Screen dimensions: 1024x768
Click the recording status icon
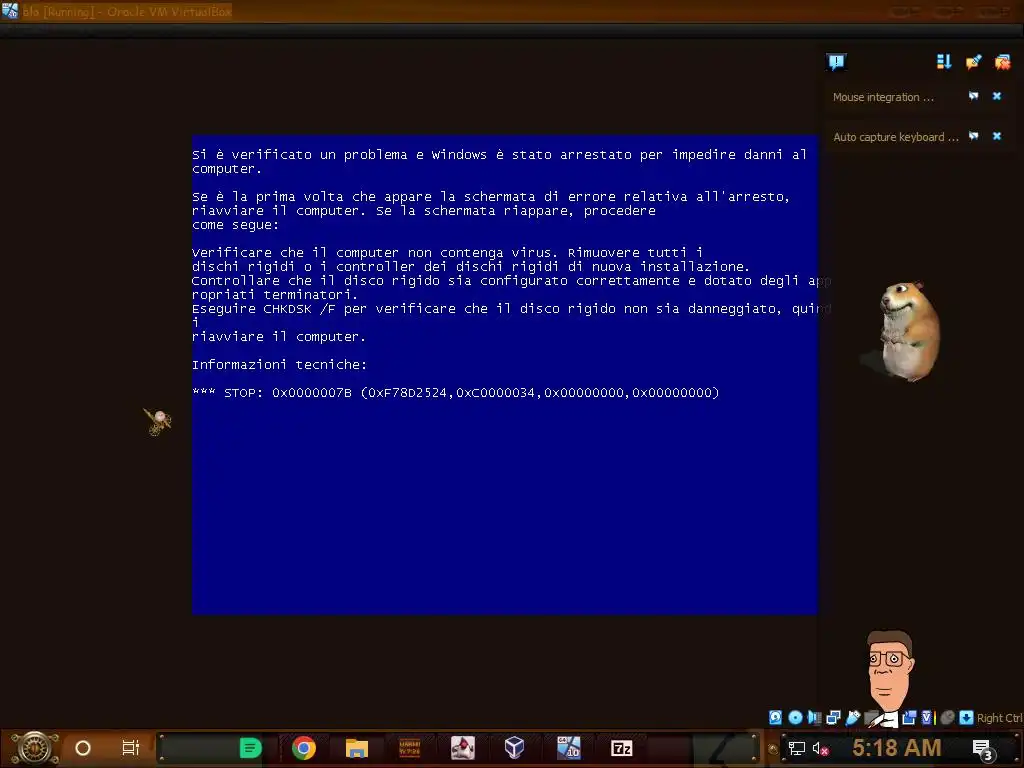click(947, 718)
